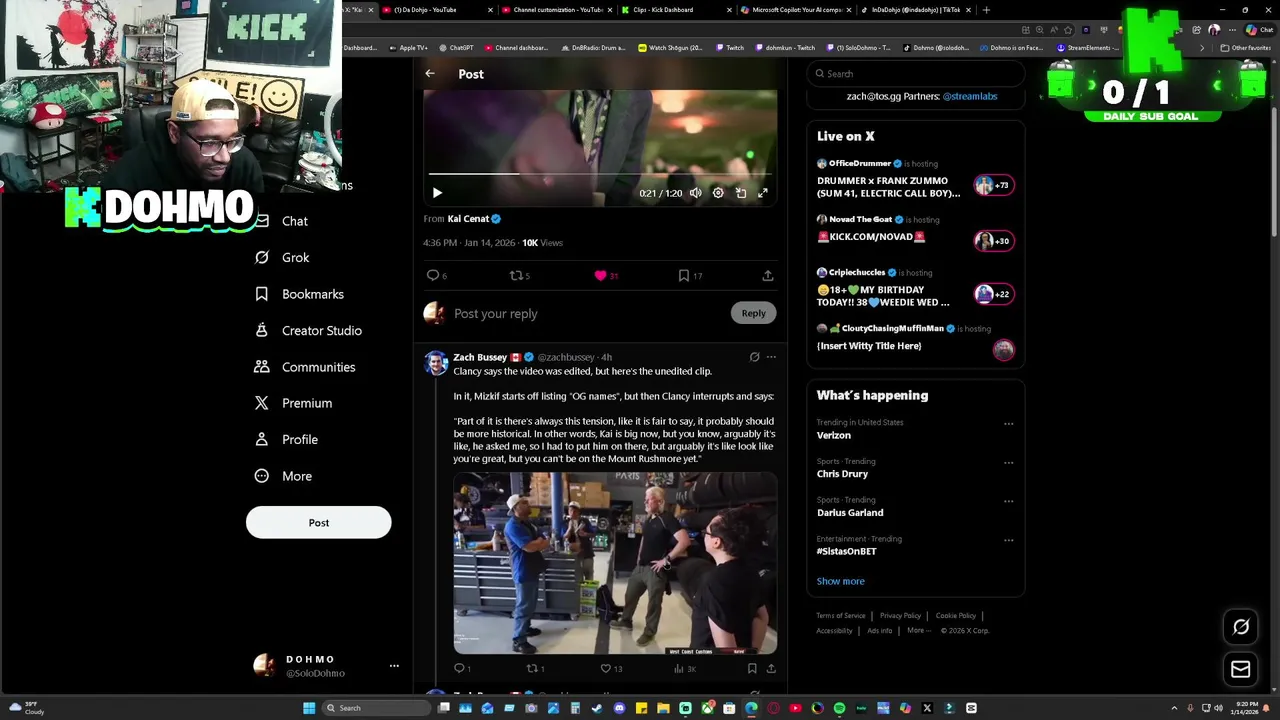Bookmark the main post
1280x720 pixels.
click(x=684, y=275)
